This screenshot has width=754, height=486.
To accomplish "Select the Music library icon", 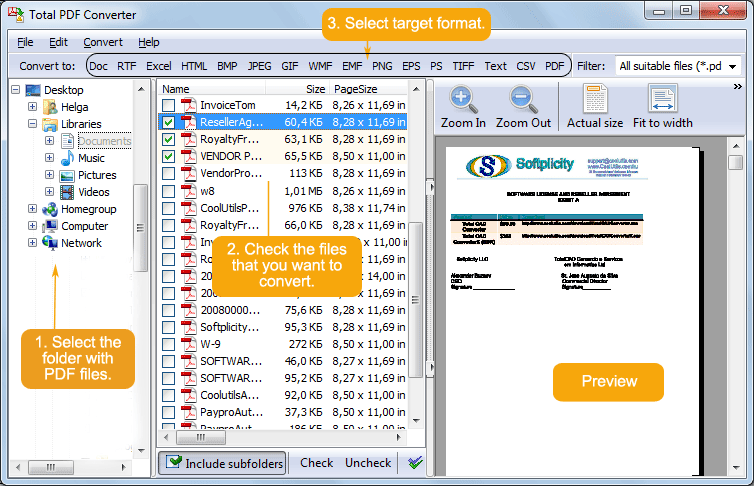I will pos(67,158).
